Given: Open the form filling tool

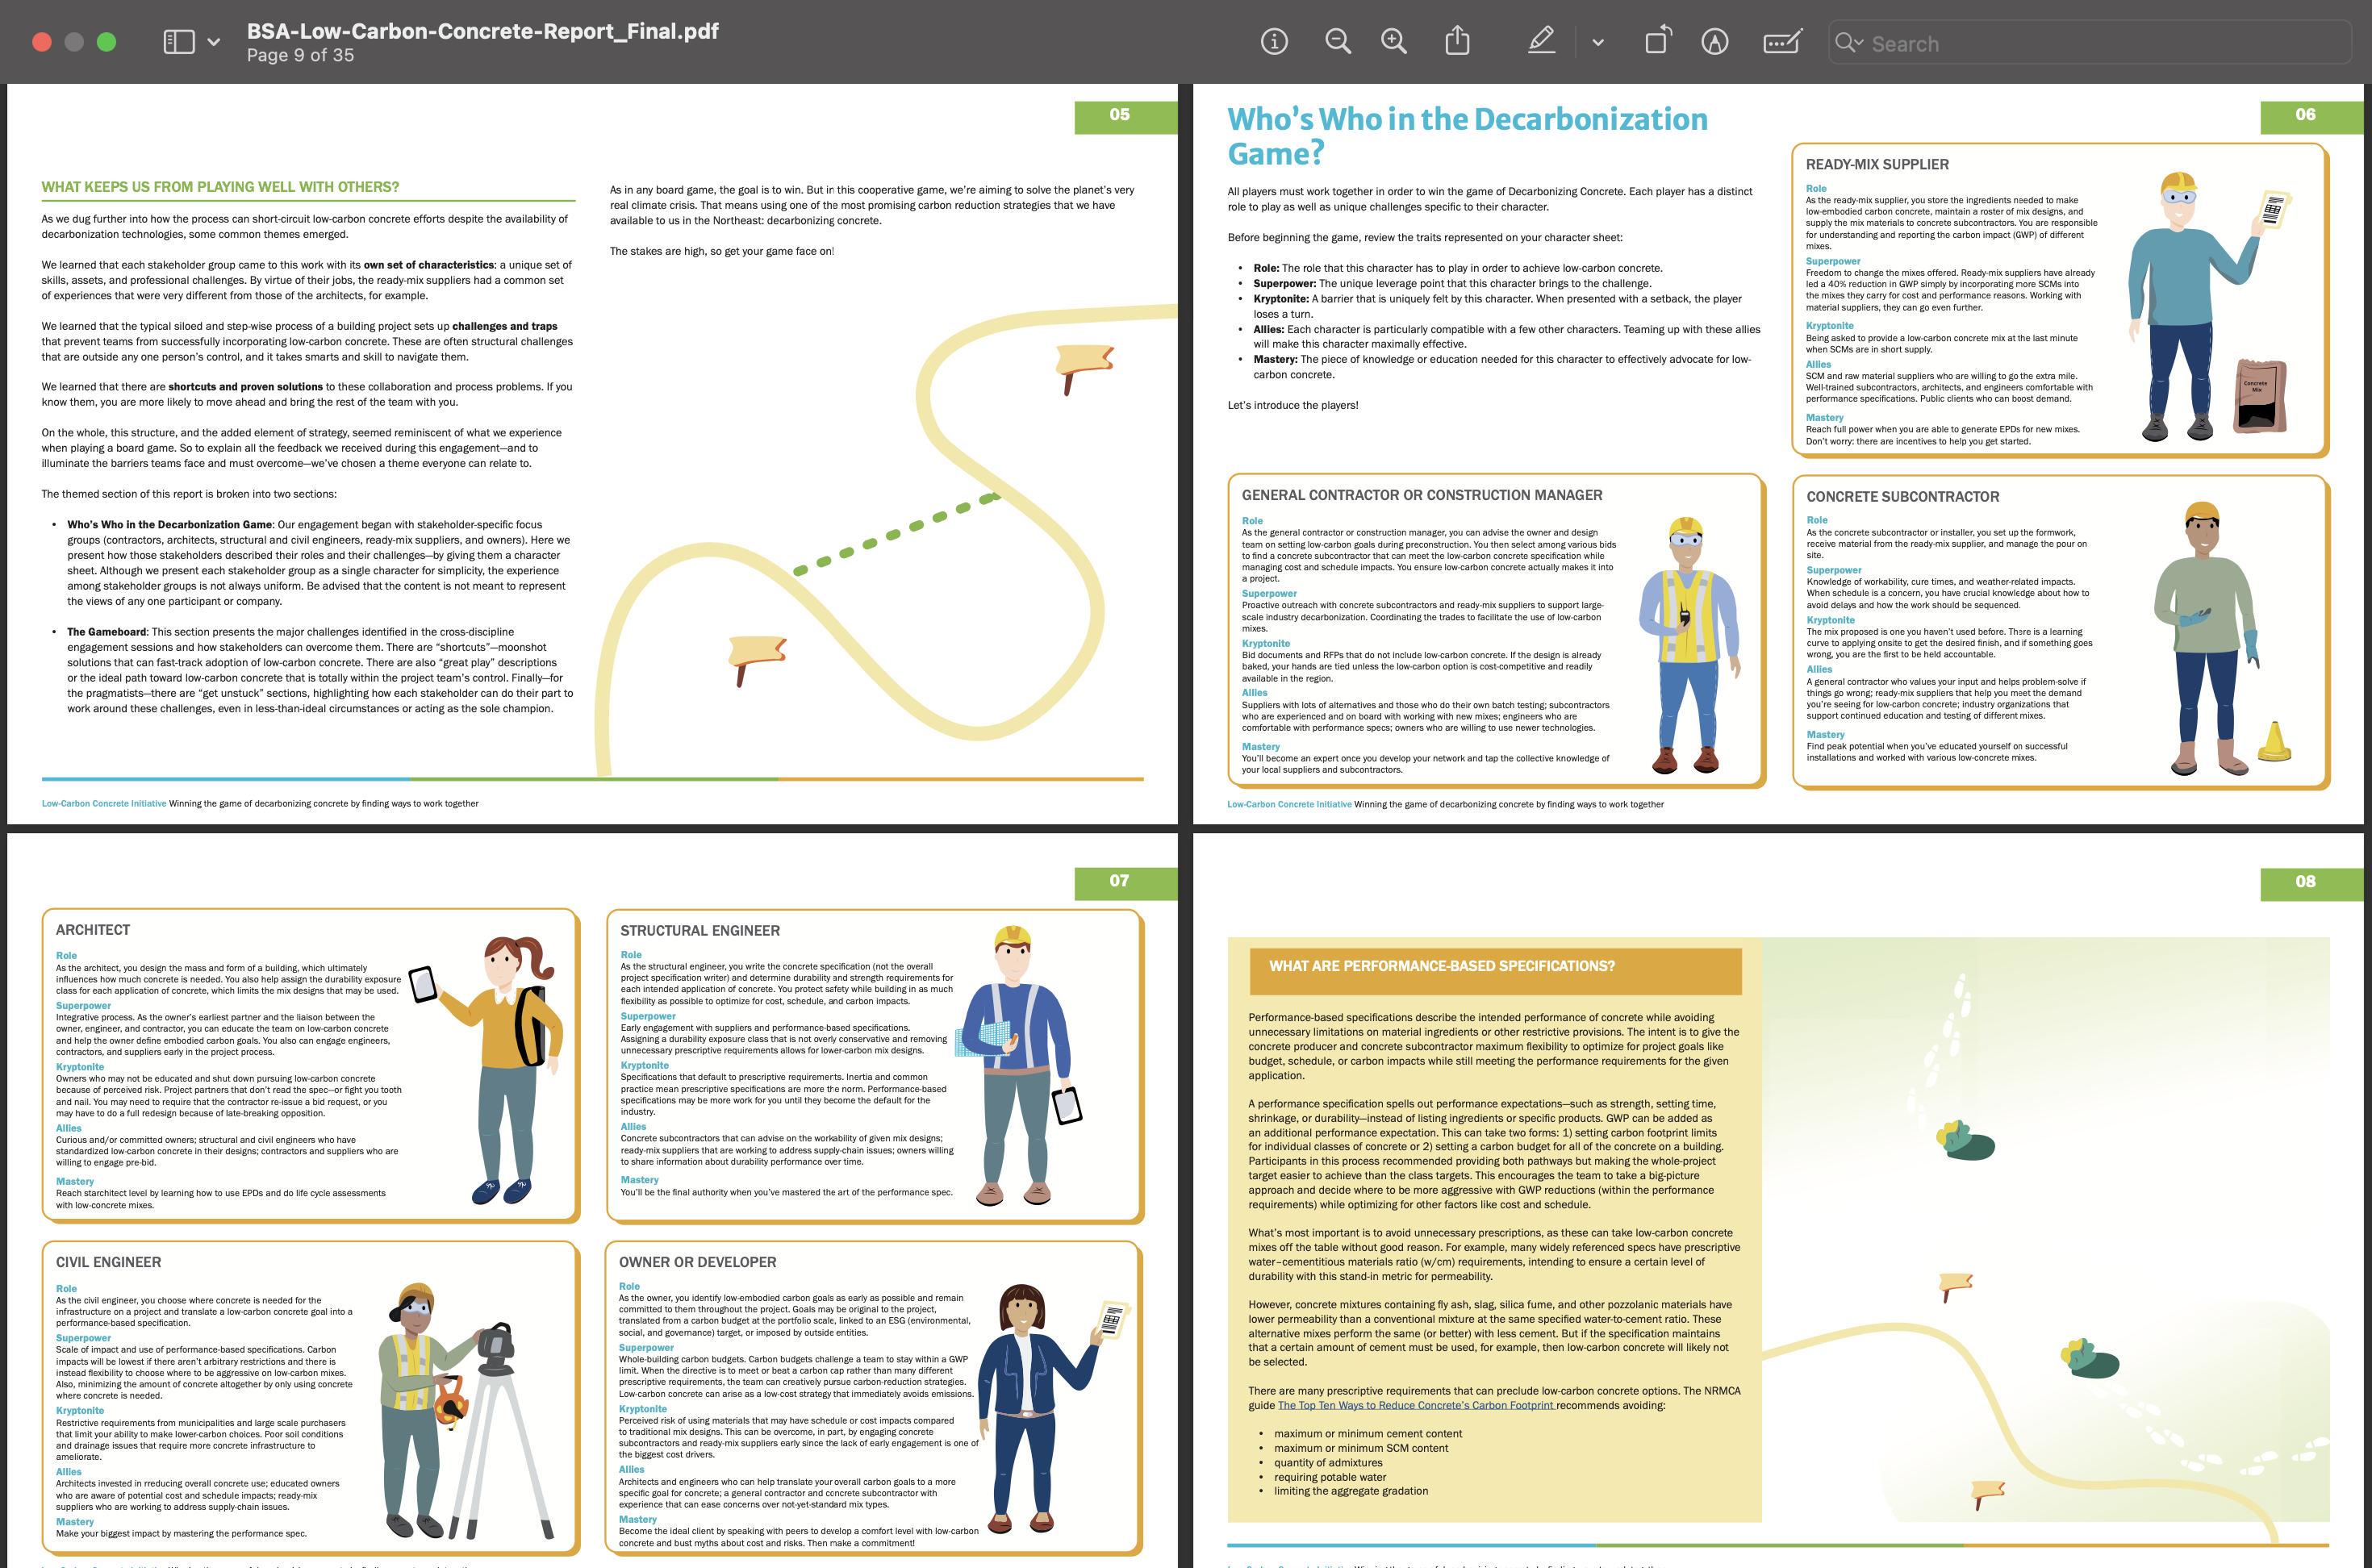Looking at the screenshot, I should pyautogui.click(x=1782, y=42).
